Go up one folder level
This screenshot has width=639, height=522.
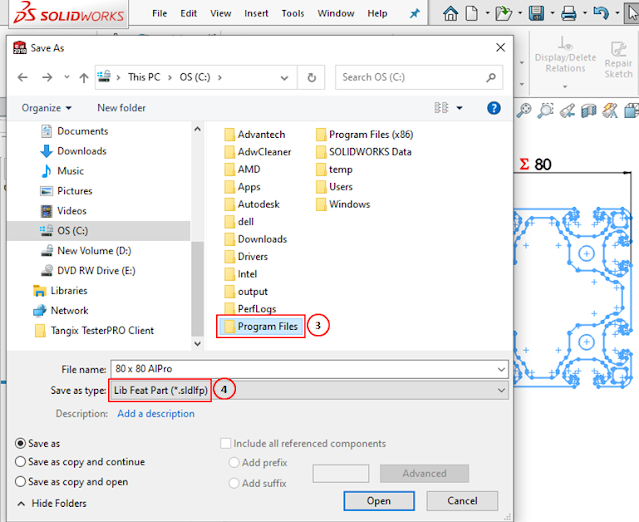[84, 77]
